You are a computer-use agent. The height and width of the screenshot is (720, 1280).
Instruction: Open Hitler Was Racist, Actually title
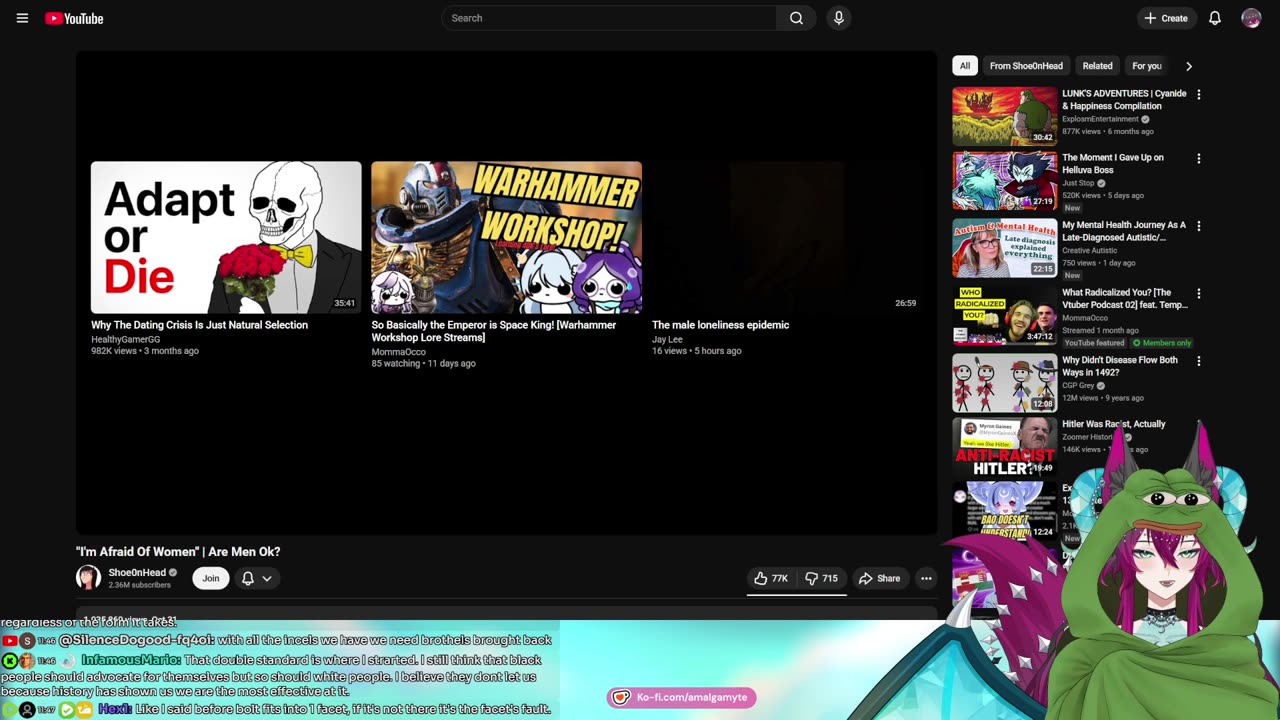tap(1113, 424)
